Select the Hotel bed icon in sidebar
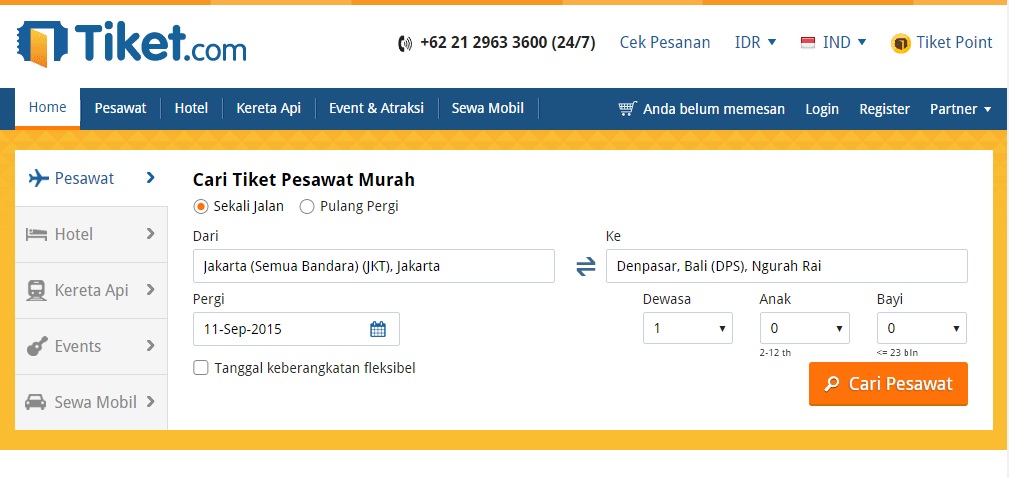This screenshot has width=1009, height=478. (x=37, y=234)
